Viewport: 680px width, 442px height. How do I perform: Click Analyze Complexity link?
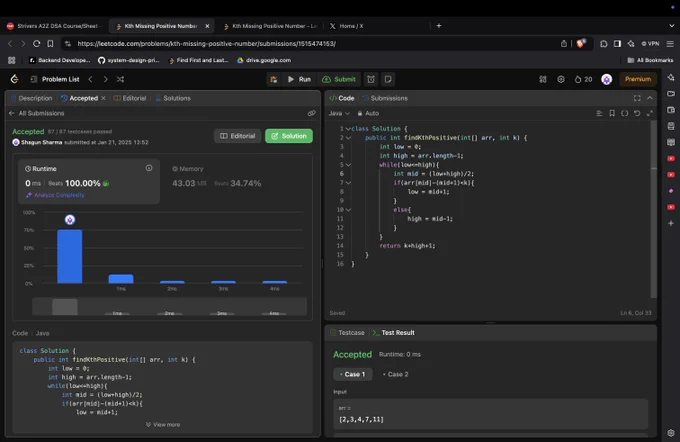[55, 195]
